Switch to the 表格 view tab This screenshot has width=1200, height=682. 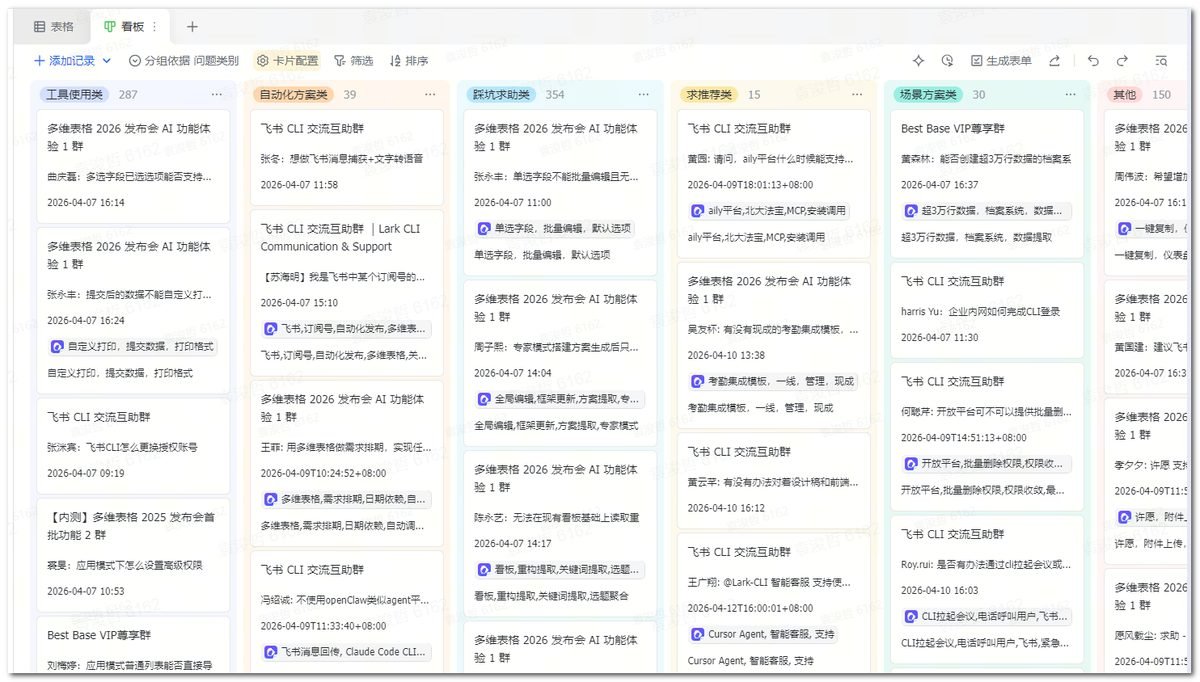54,27
